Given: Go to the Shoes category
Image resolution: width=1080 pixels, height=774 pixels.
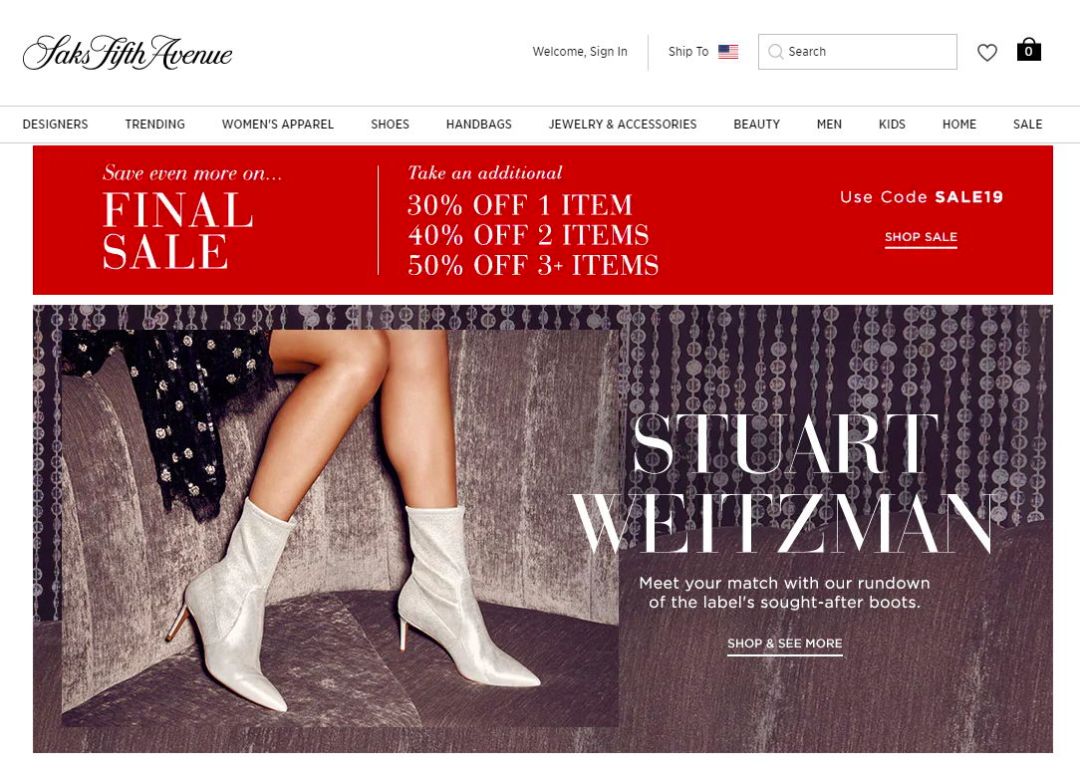Looking at the screenshot, I should click(x=390, y=124).
